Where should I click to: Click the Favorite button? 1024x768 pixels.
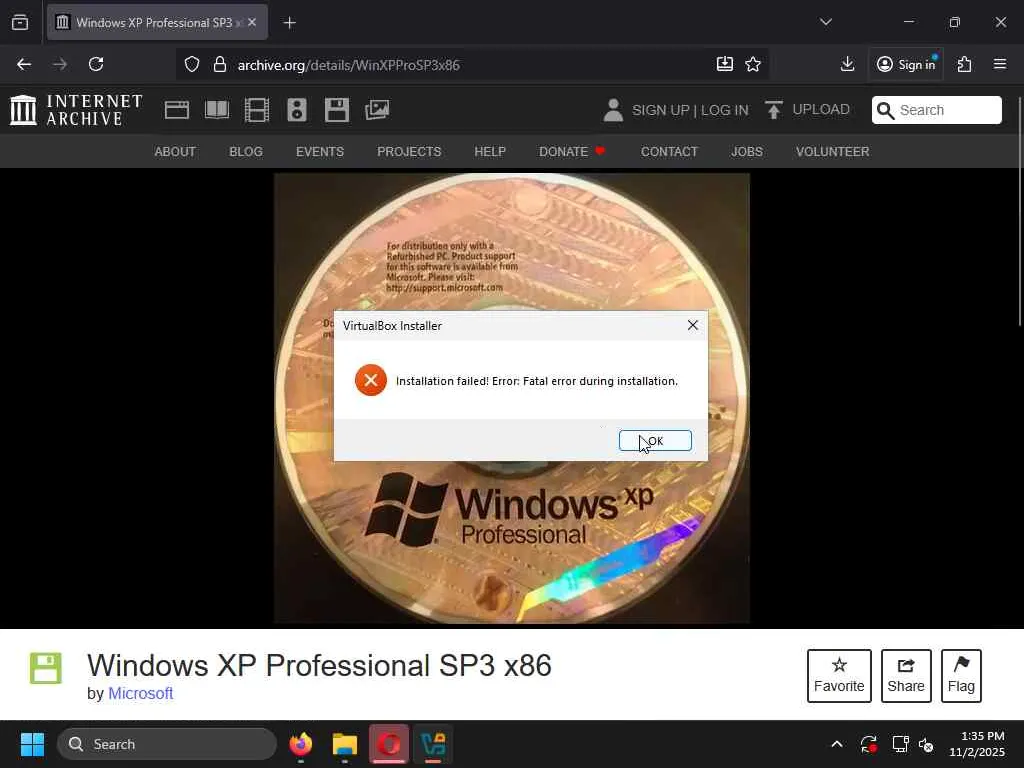(x=839, y=676)
